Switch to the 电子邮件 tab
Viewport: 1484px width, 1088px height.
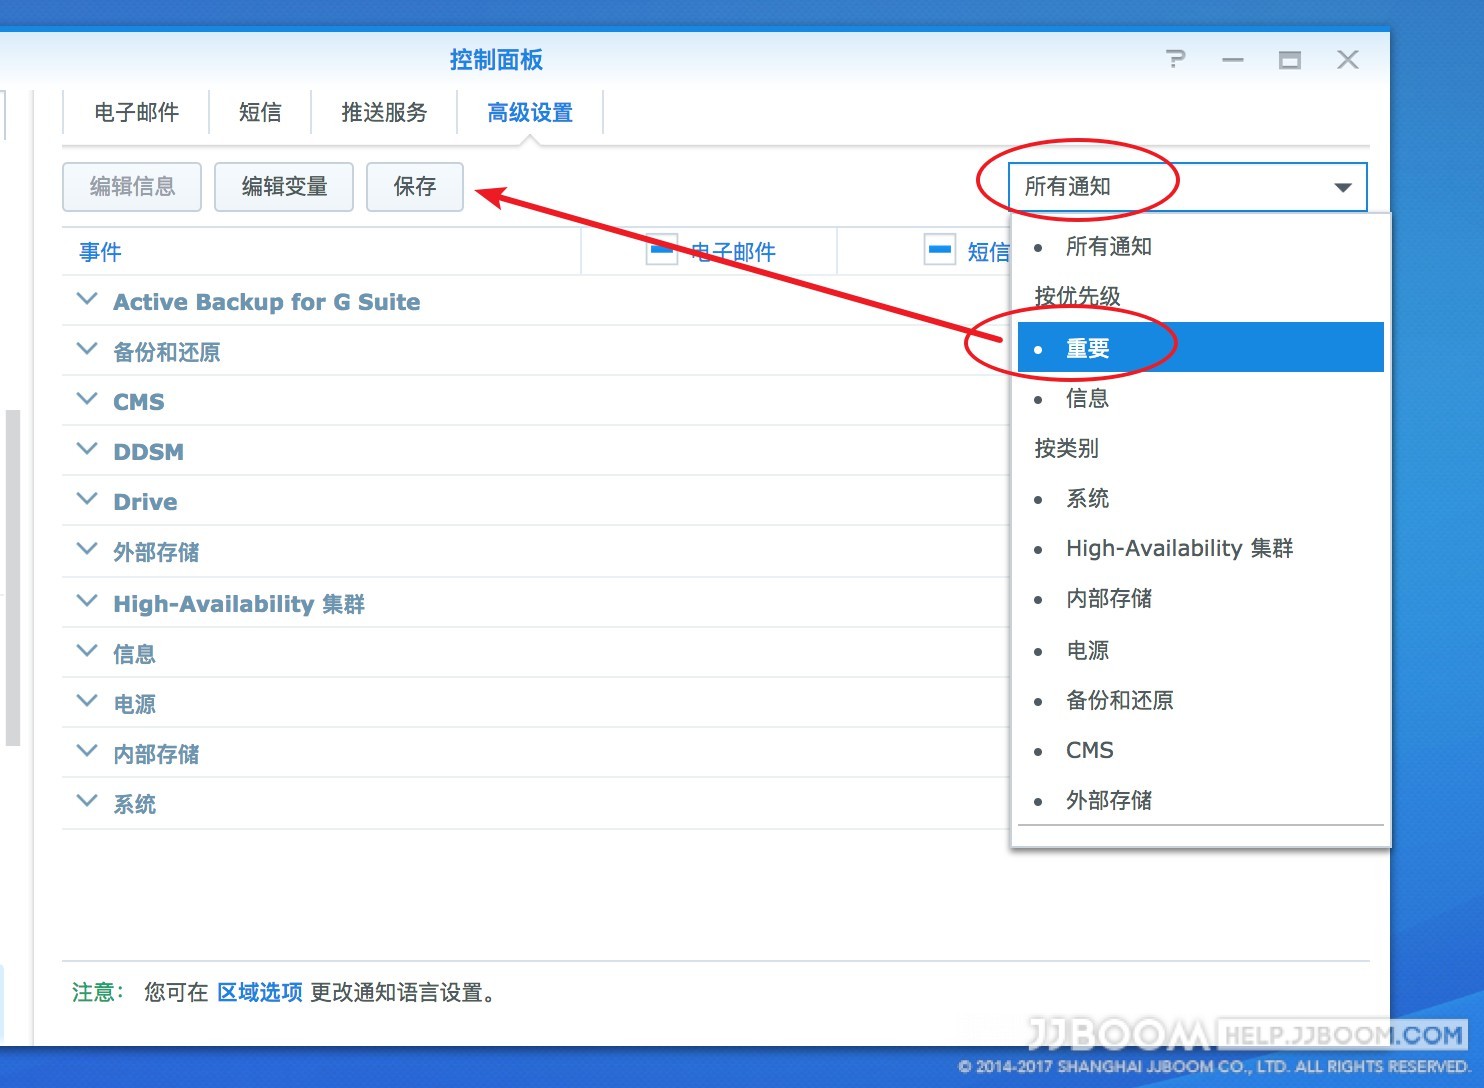[136, 112]
